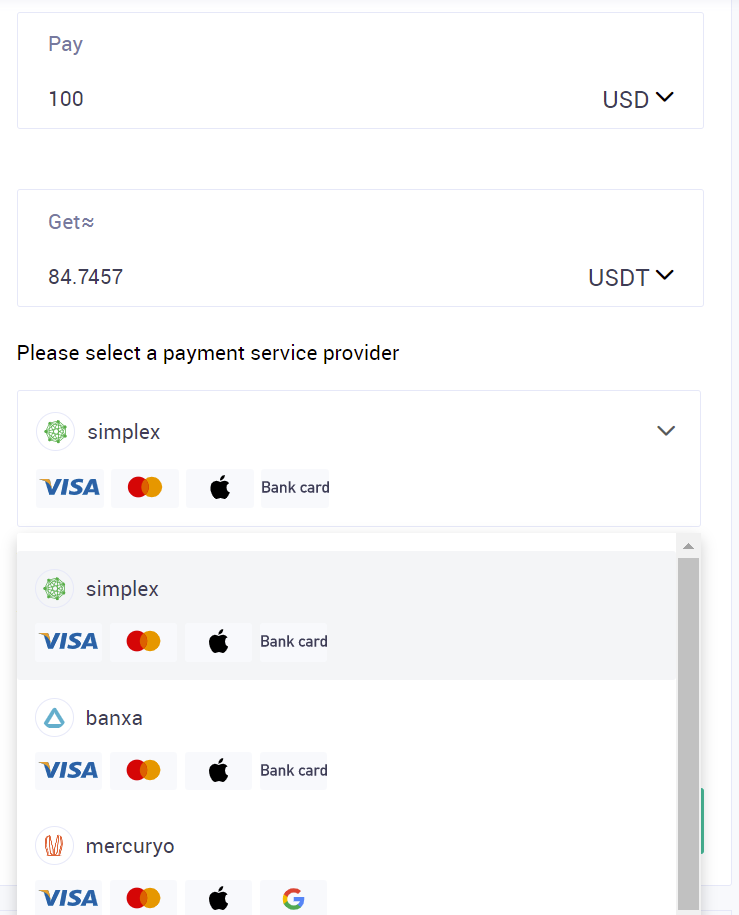Click the Google Pay icon under mercuryo
739x915 pixels.
[x=293, y=898]
